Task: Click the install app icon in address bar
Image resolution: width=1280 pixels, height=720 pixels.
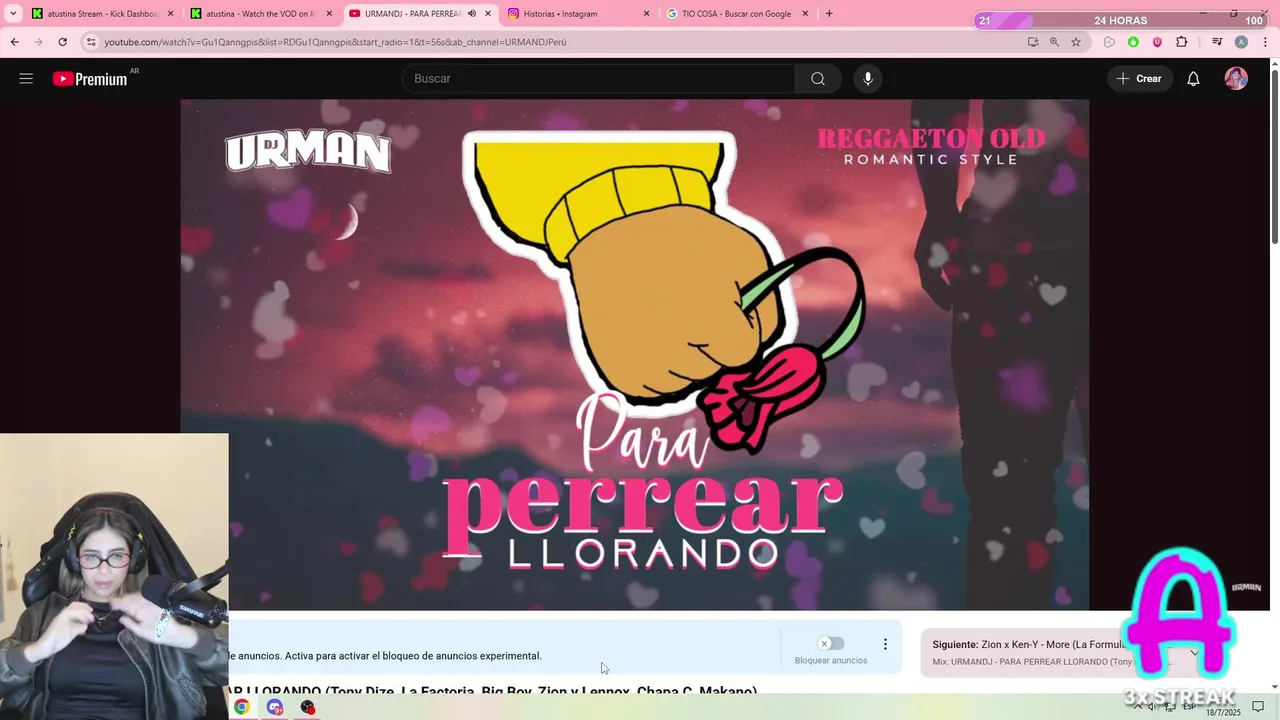Action: point(1033,42)
